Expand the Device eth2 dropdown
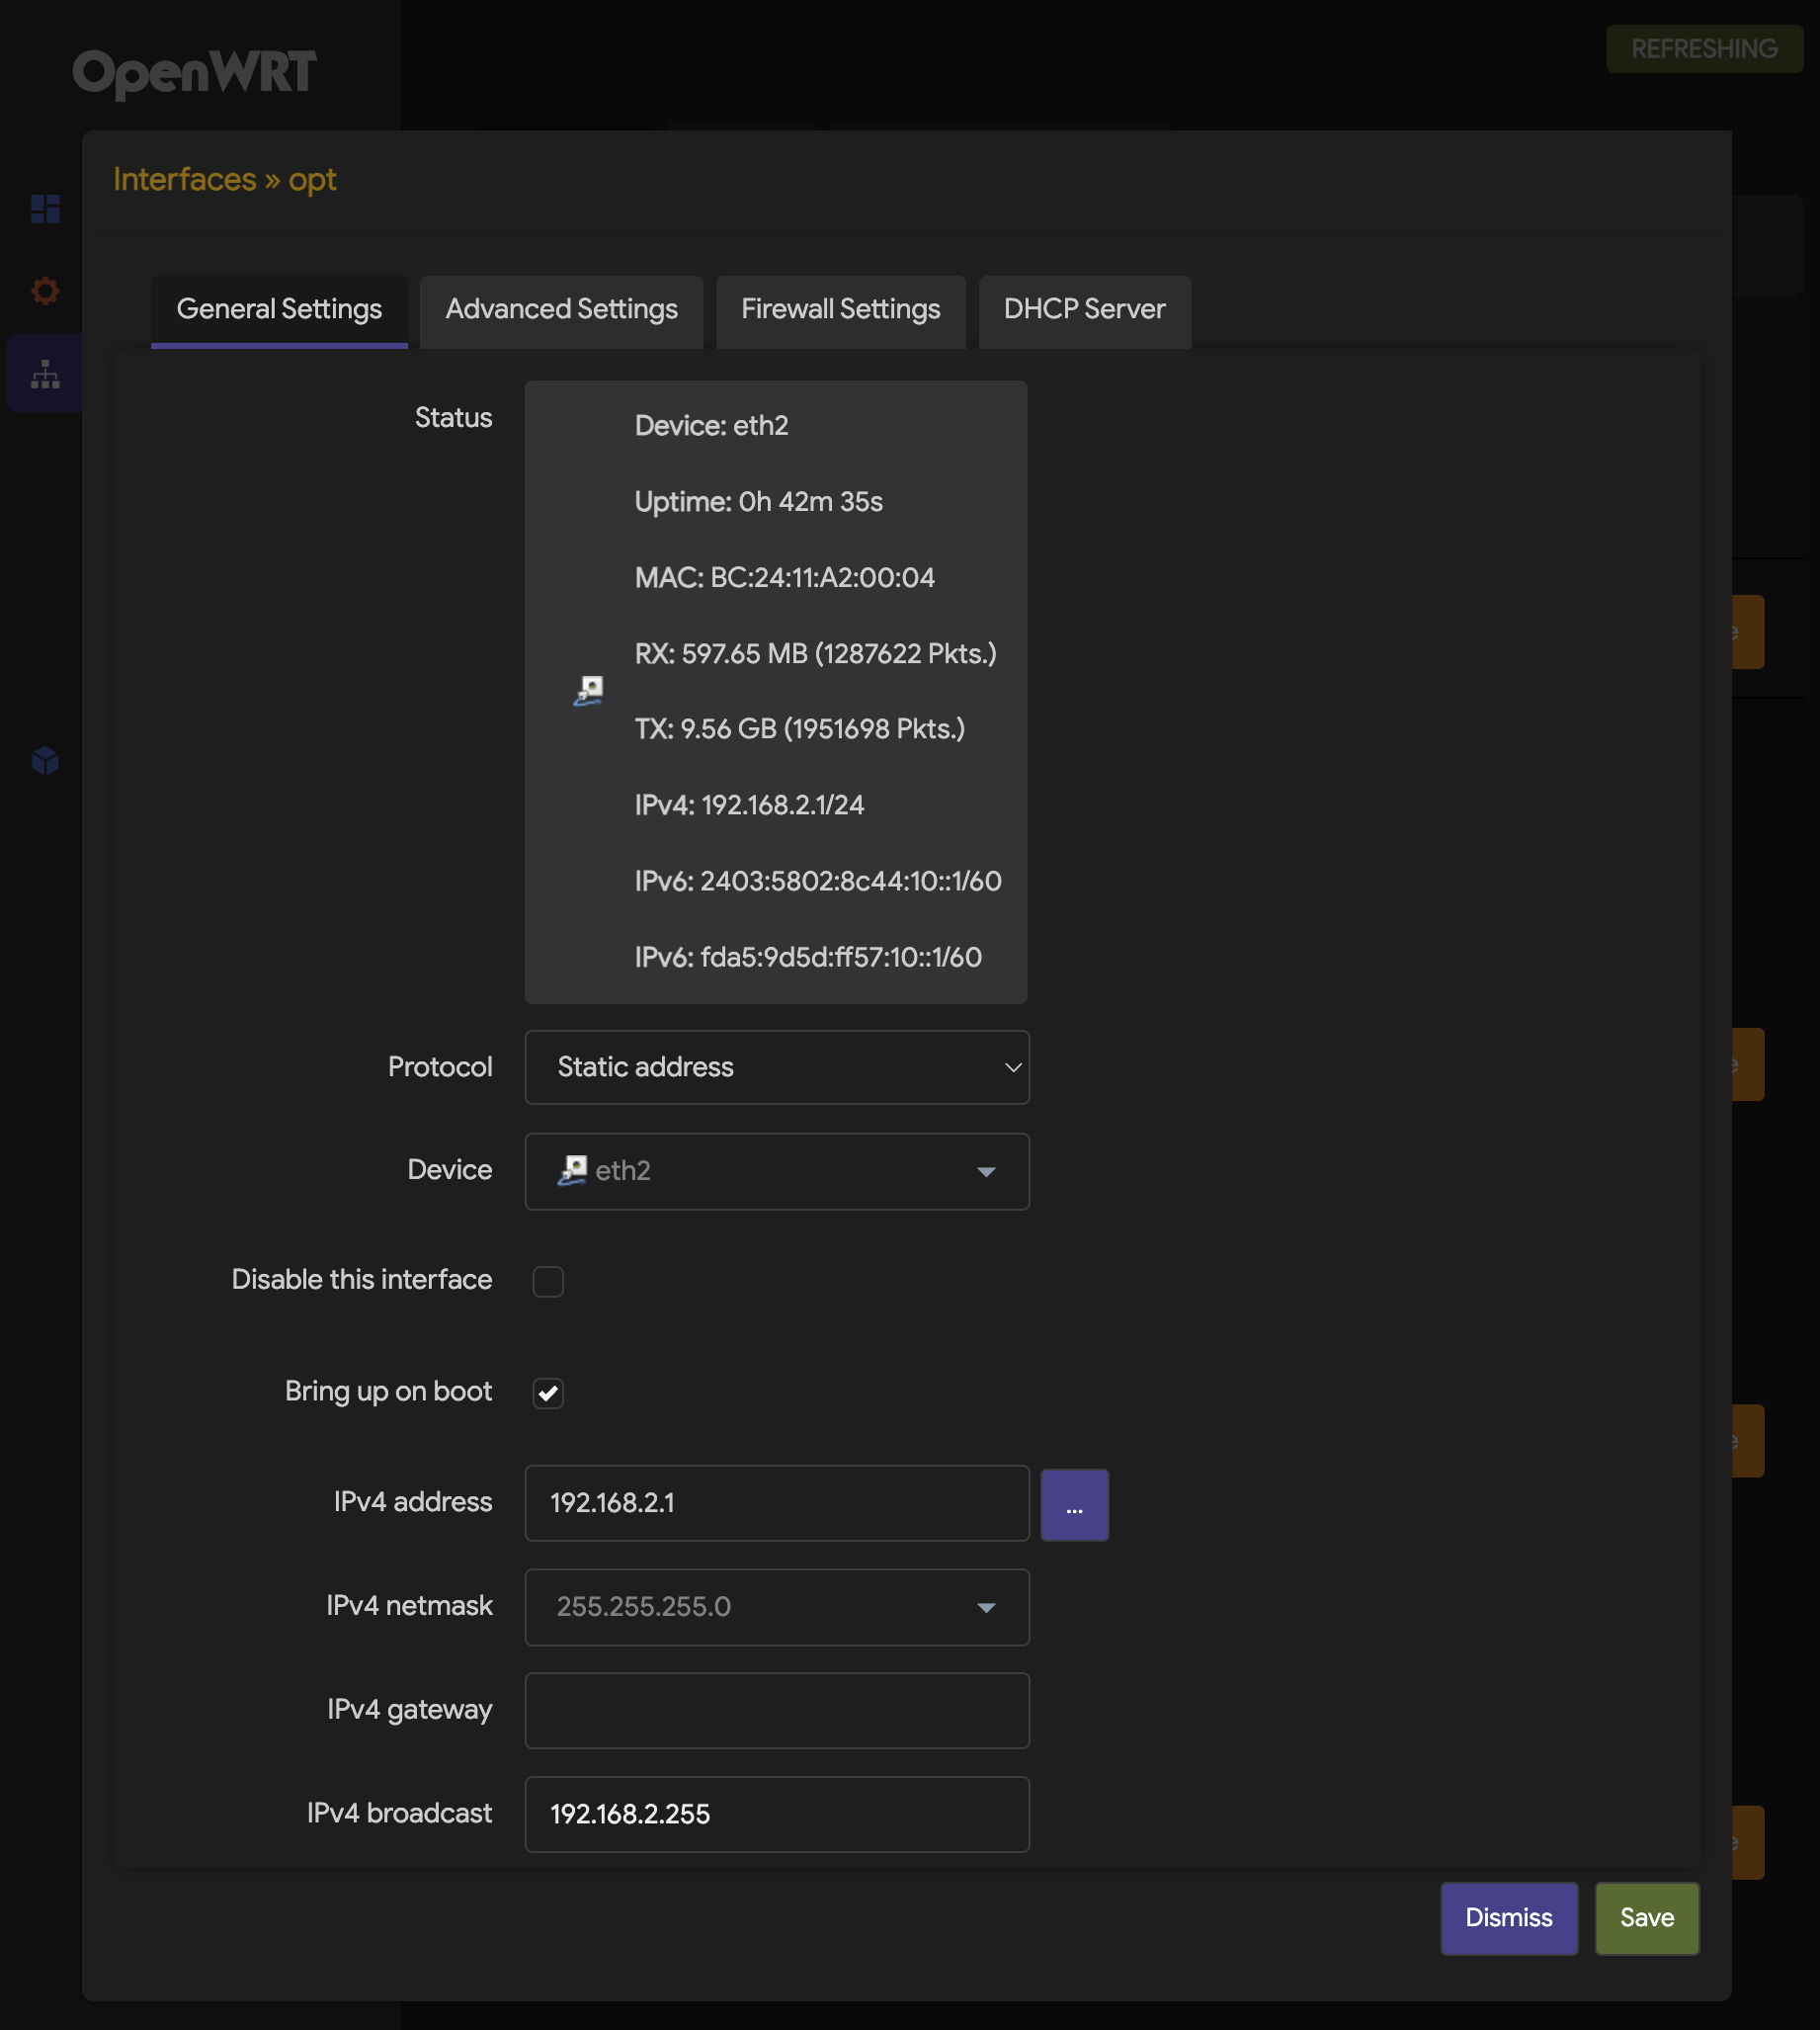Viewport: 1820px width, 2030px height. coord(777,1171)
